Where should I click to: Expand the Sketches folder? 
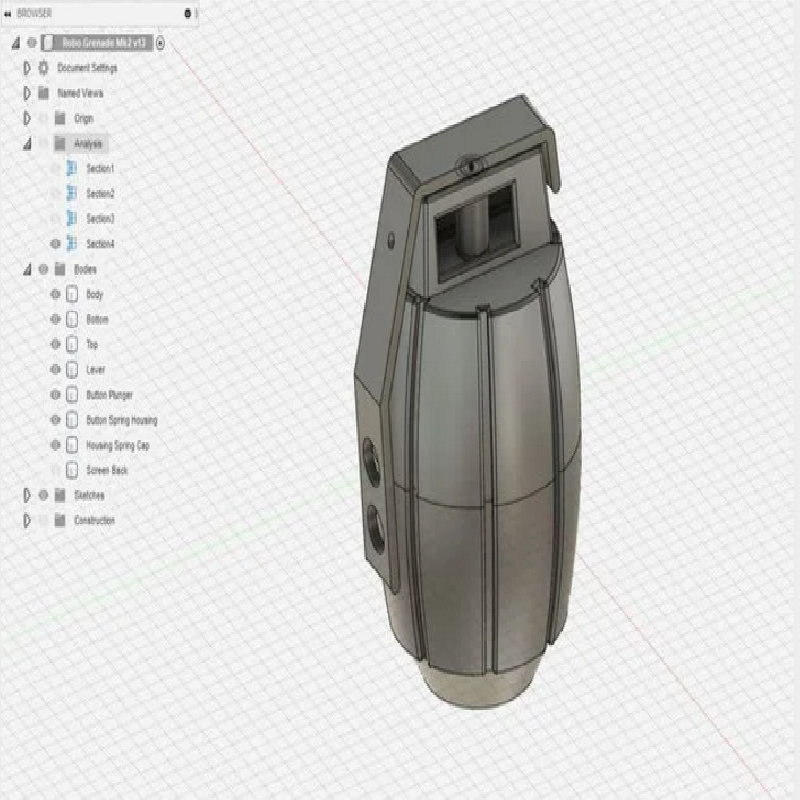27,495
